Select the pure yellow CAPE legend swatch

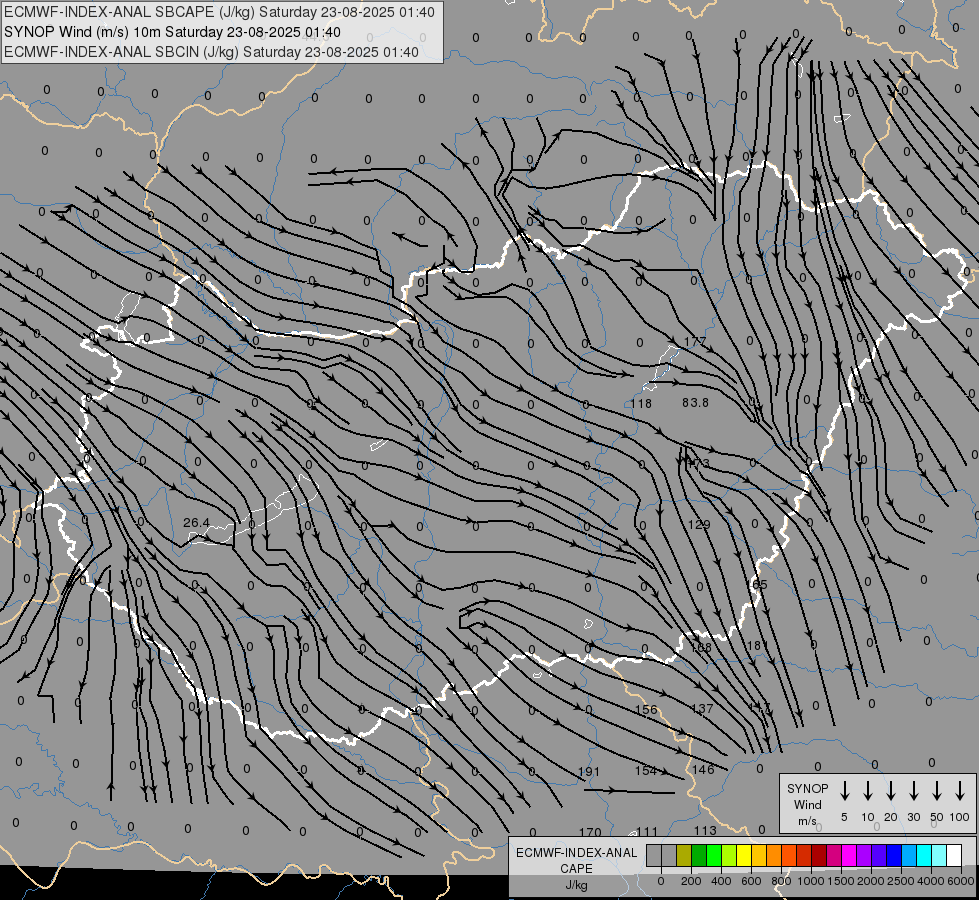(744, 855)
